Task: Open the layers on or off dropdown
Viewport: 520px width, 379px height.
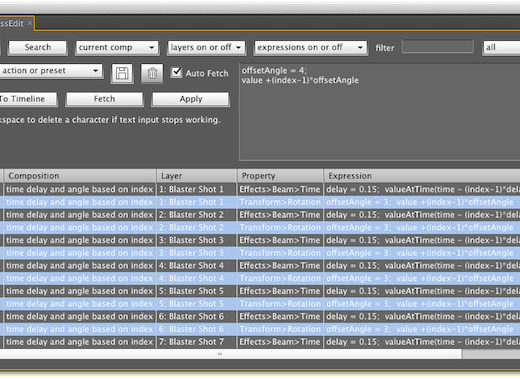Action: (x=206, y=48)
